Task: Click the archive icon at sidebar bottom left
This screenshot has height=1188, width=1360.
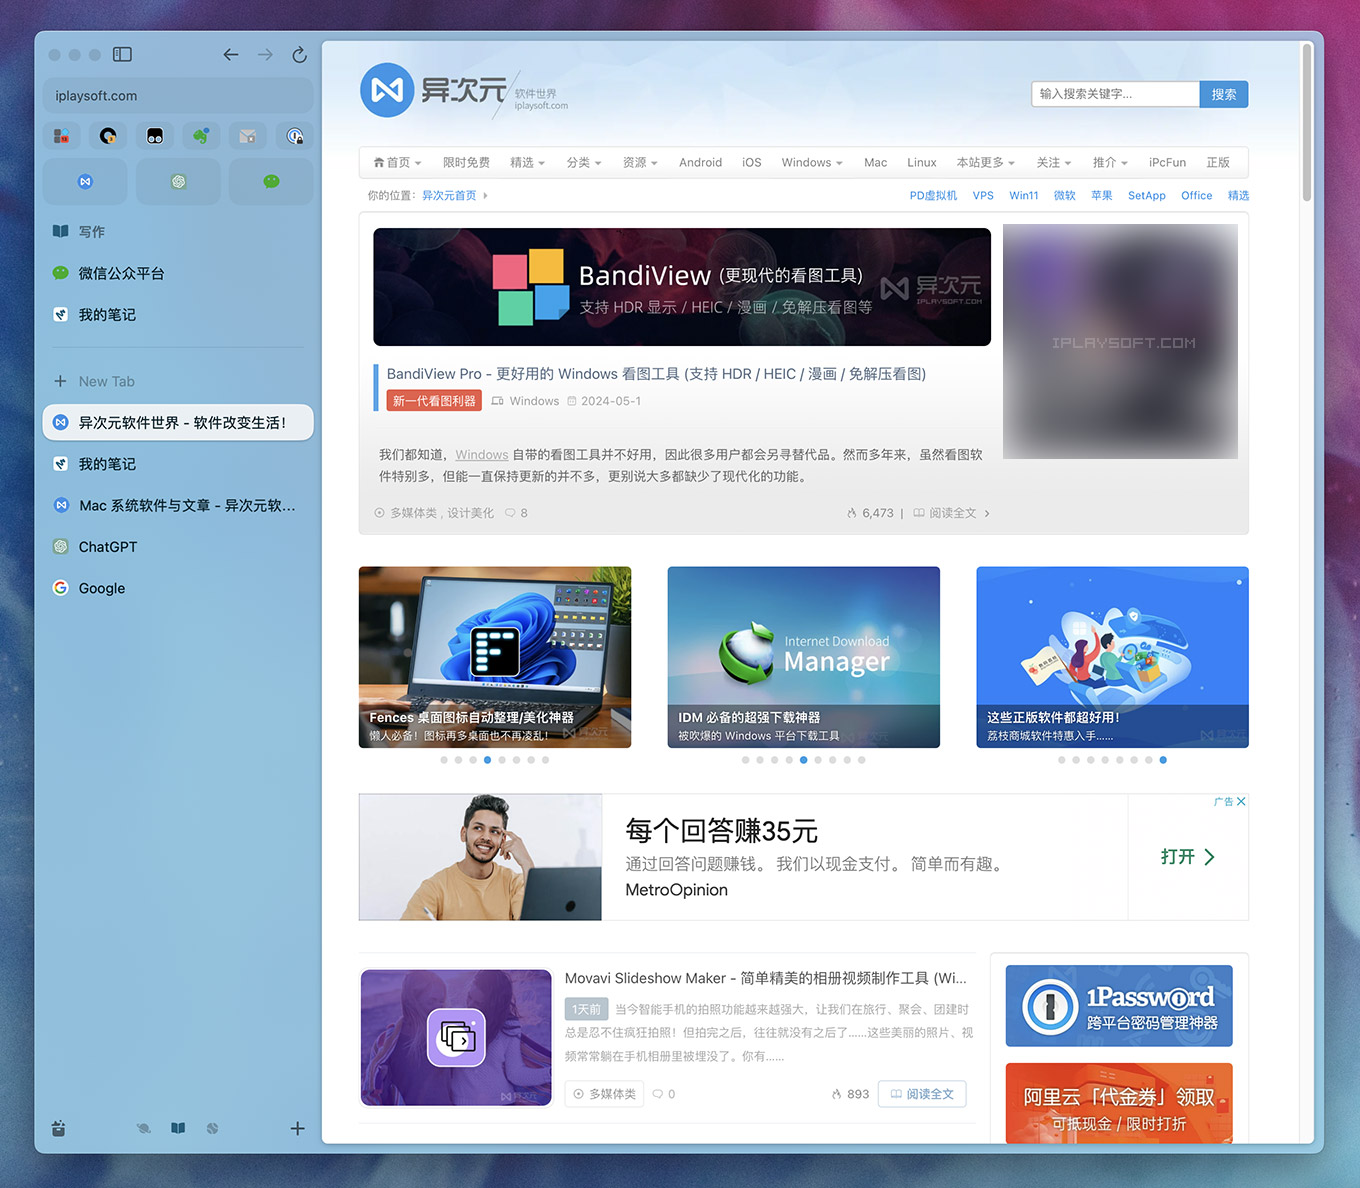Action: tap(58, 1128)
